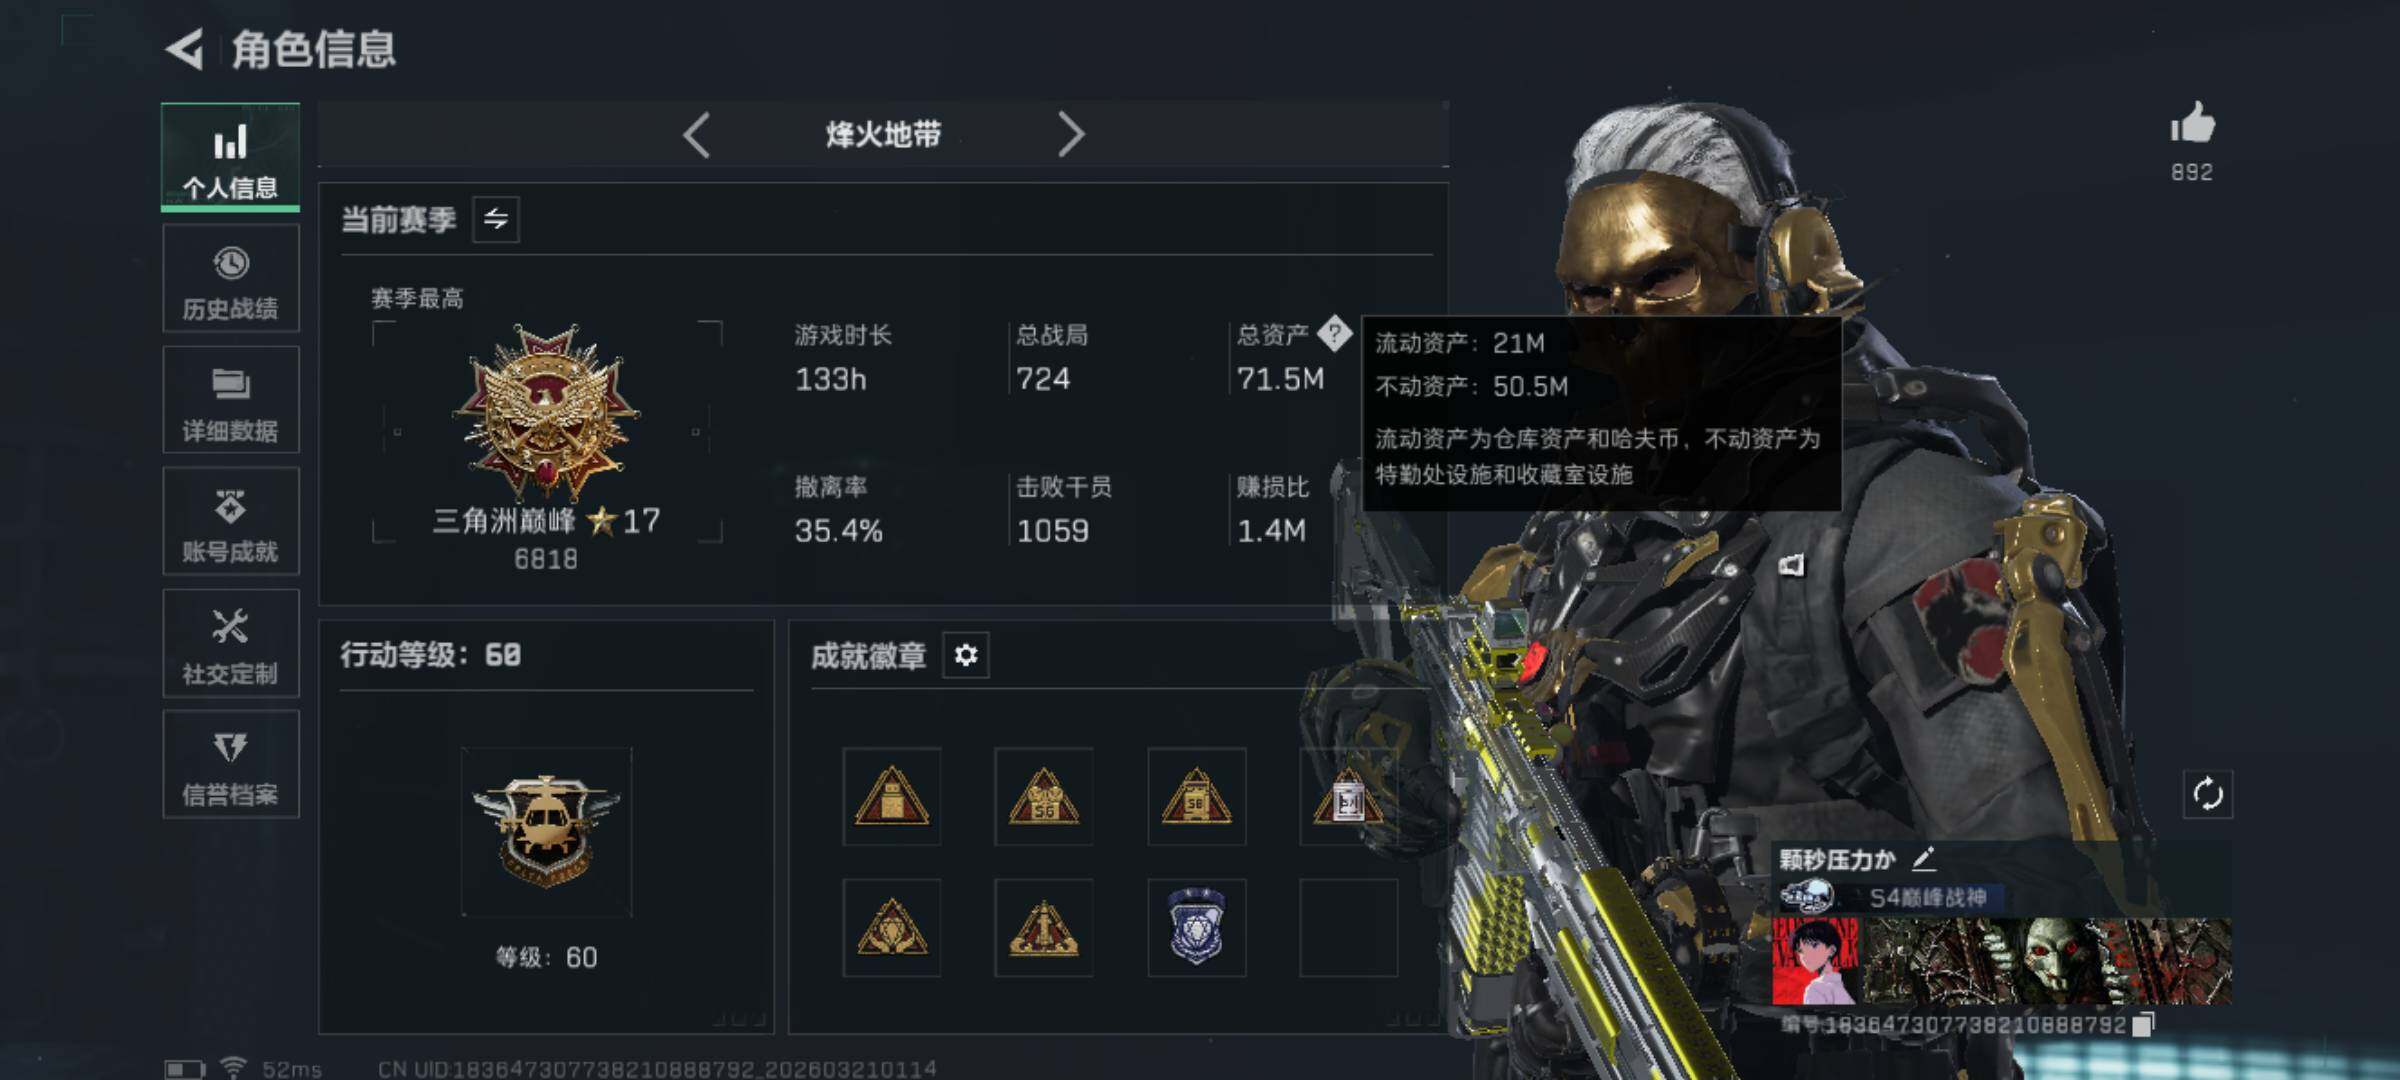Switch to next game mode
This screenshot has width=2400, height=1080.
pos(1070,134)
